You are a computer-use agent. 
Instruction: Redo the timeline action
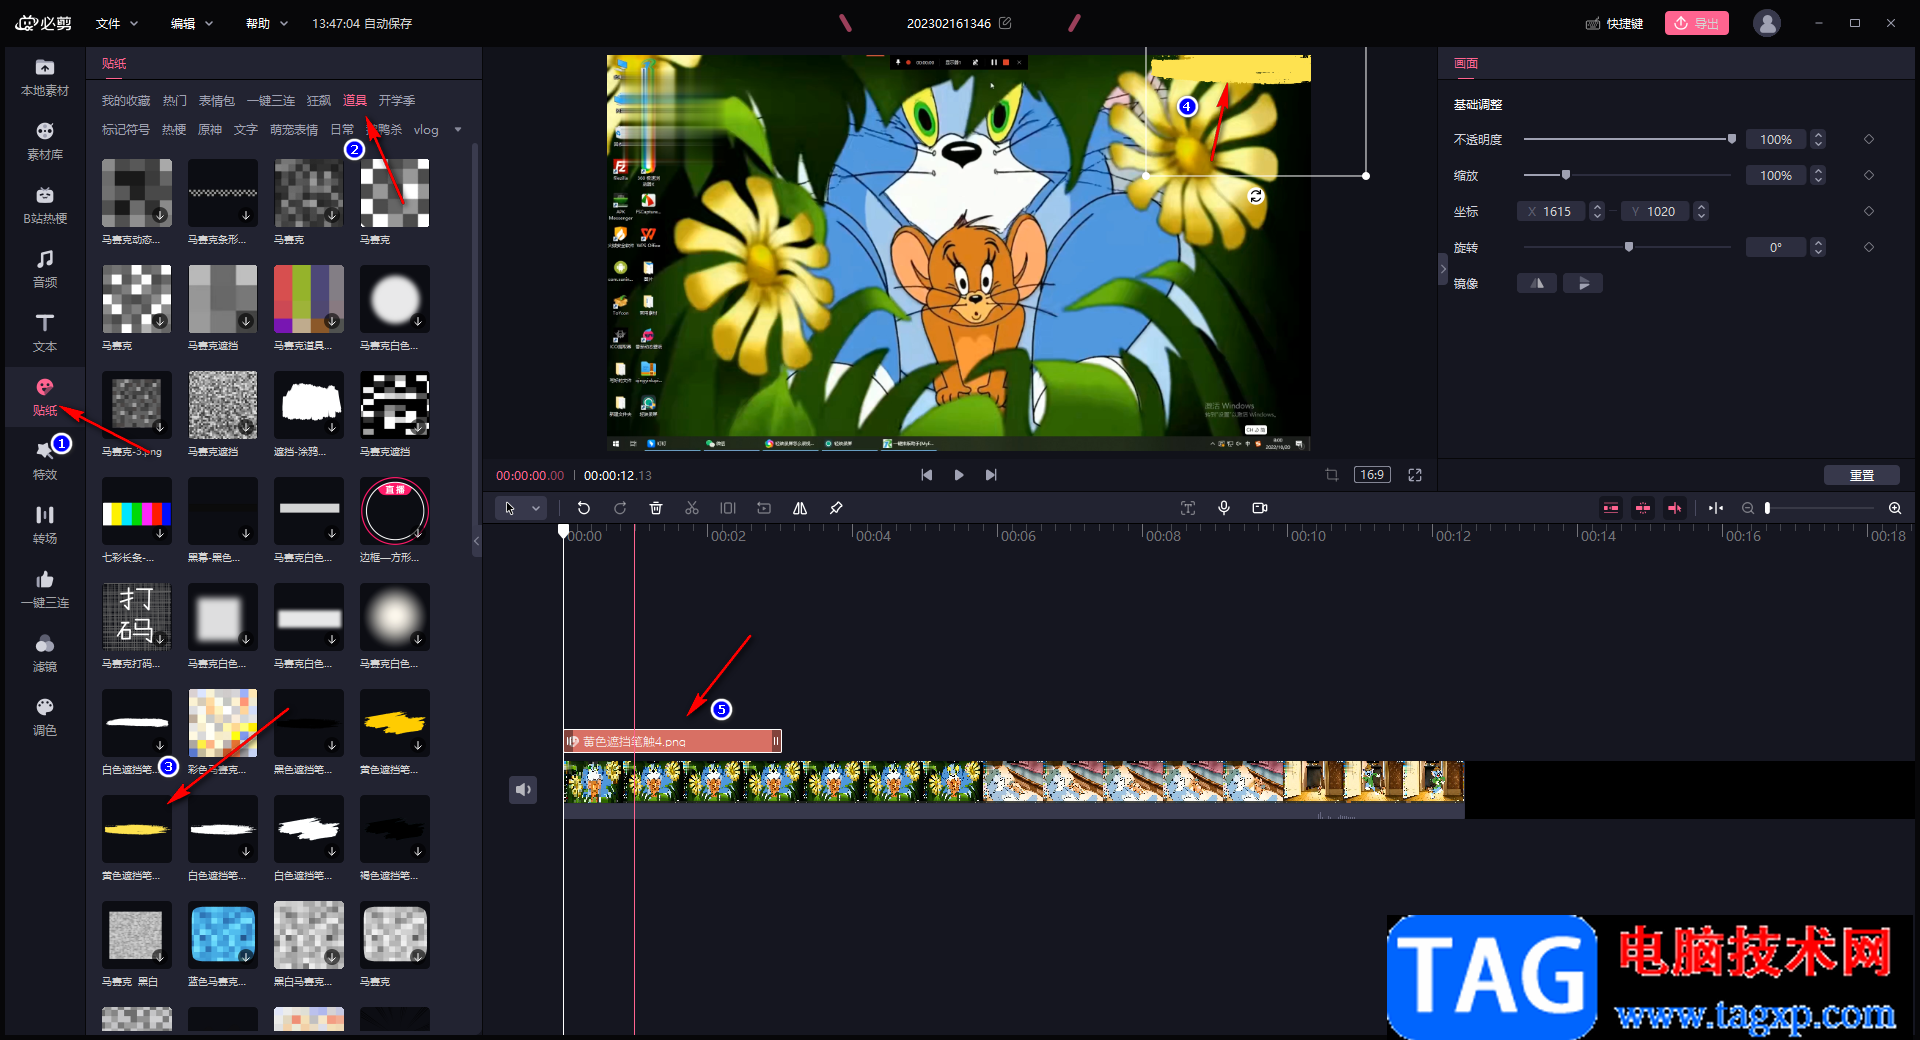620,508
